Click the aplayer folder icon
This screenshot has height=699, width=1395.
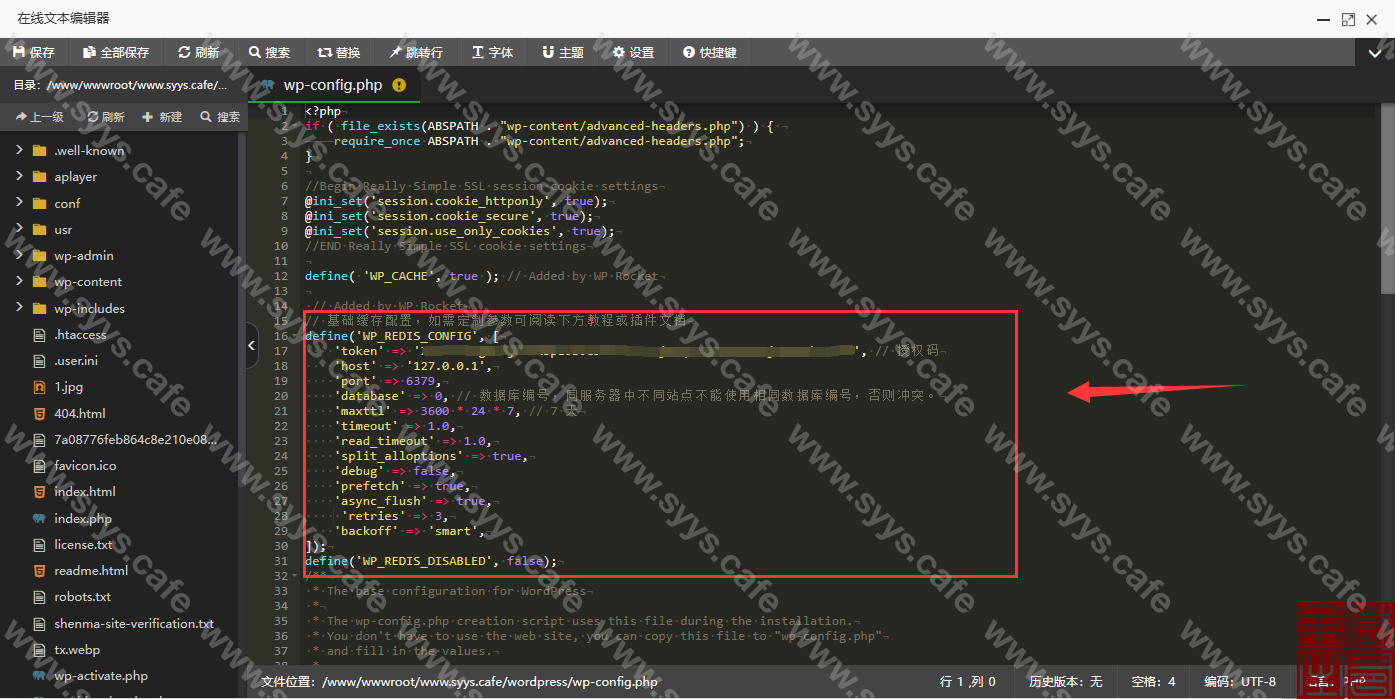tap(39, 177)
